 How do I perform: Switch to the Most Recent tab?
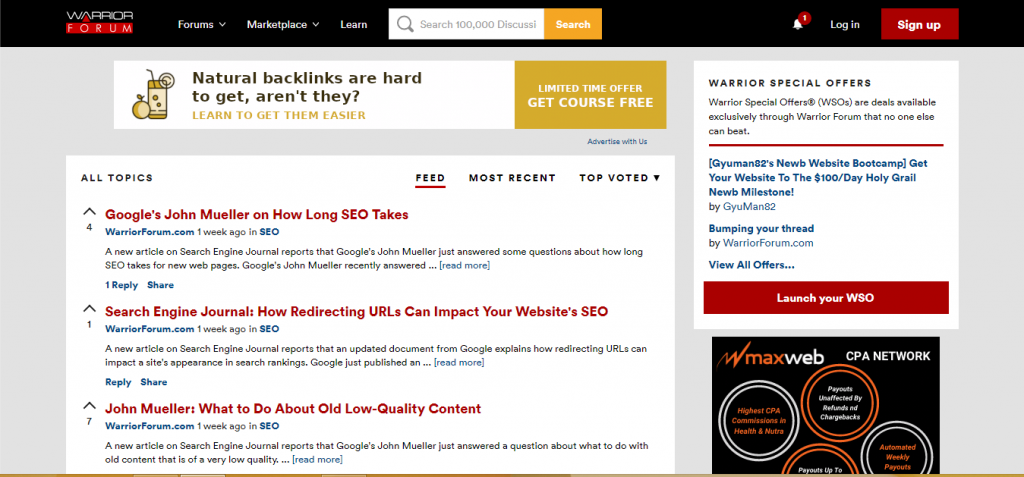pos(512,178)
